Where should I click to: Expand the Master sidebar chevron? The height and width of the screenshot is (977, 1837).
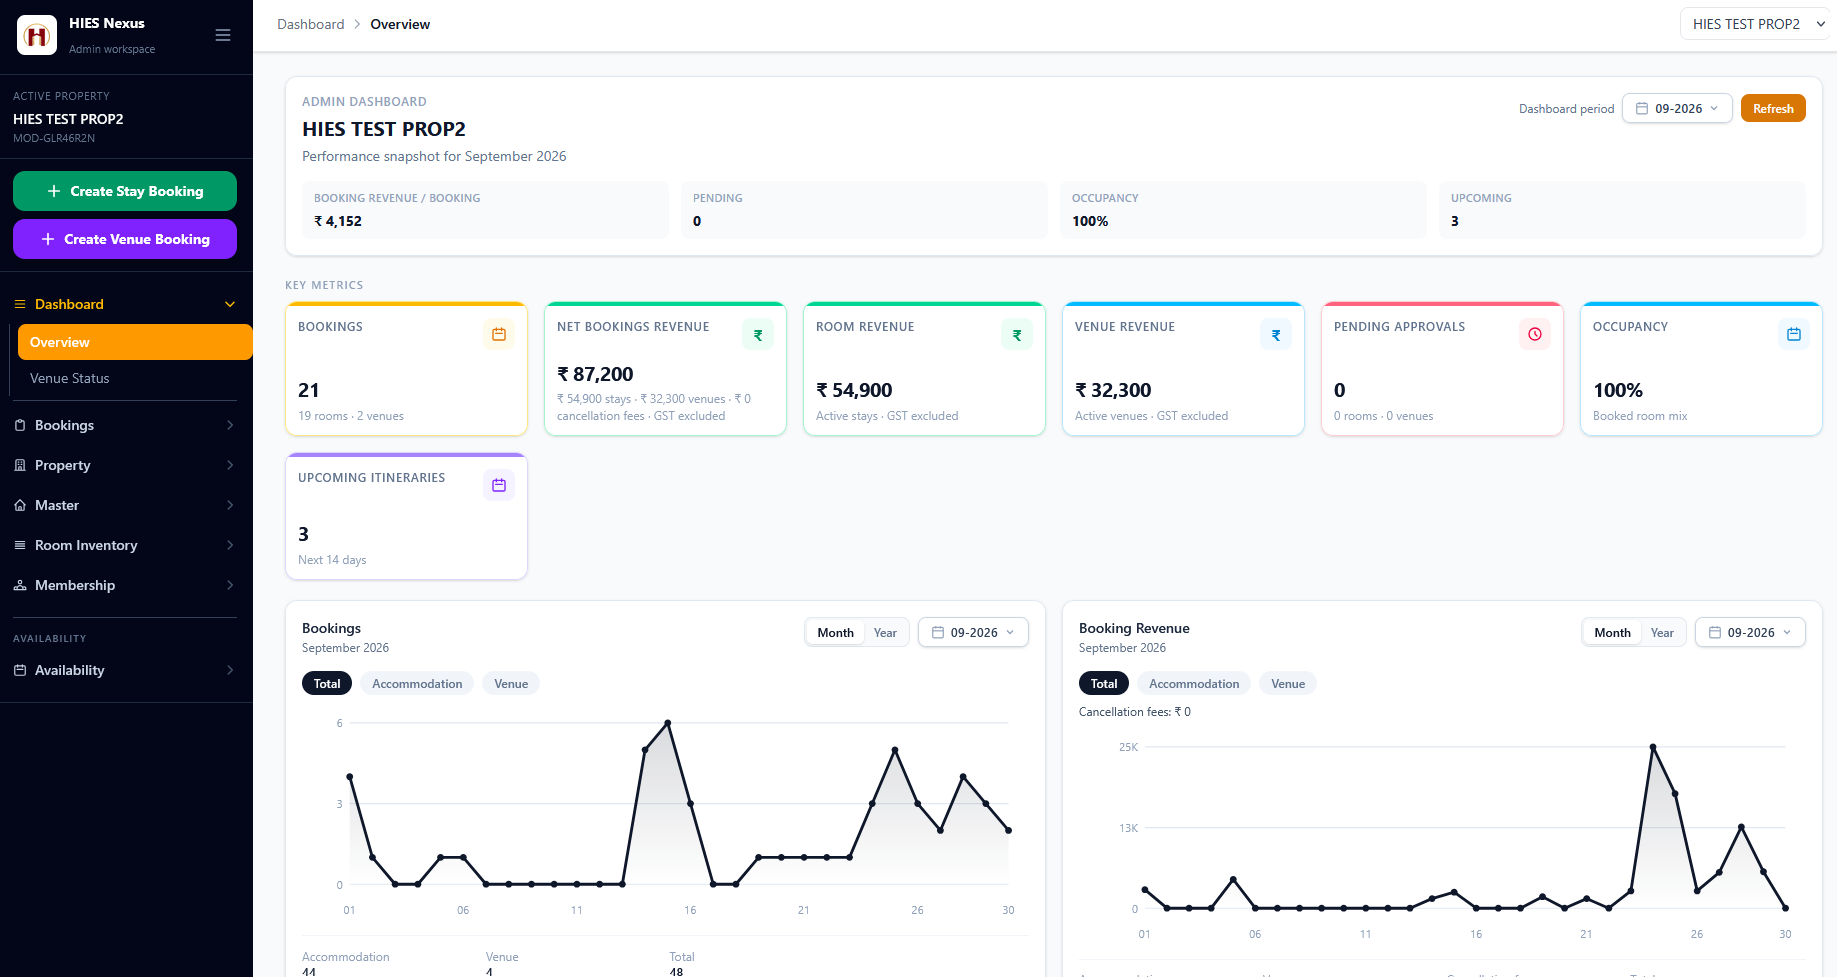pyautogui.click(x=230, y=505)
